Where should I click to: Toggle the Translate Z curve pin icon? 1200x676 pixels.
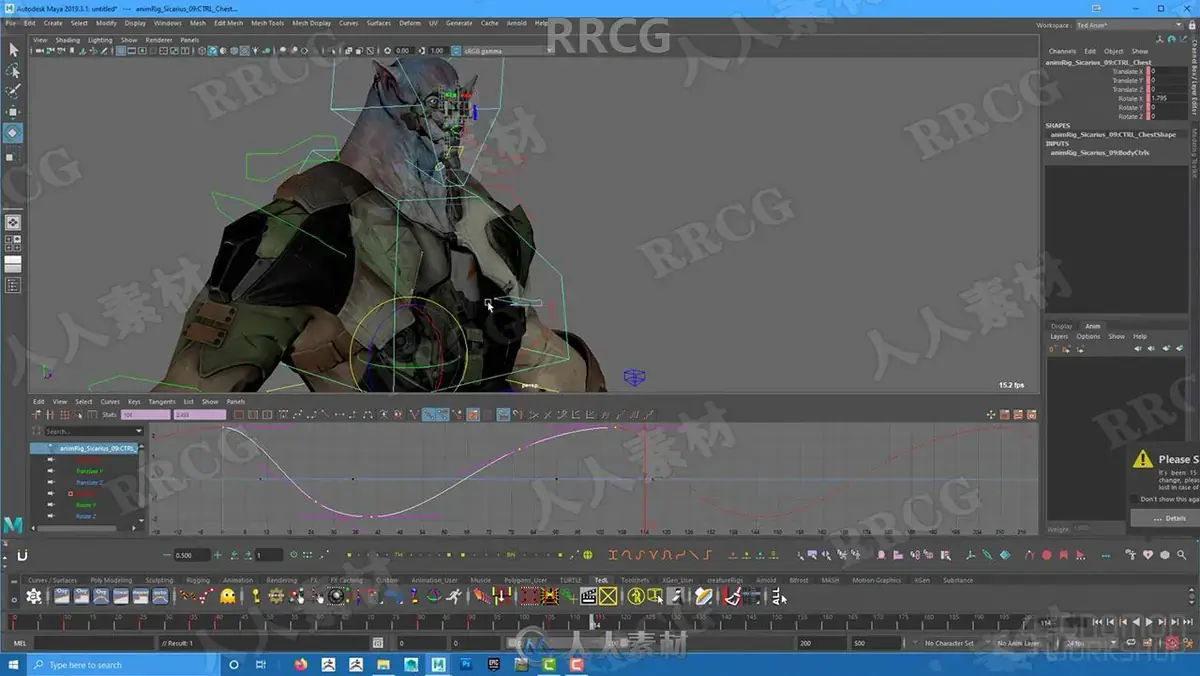point(51,482)
